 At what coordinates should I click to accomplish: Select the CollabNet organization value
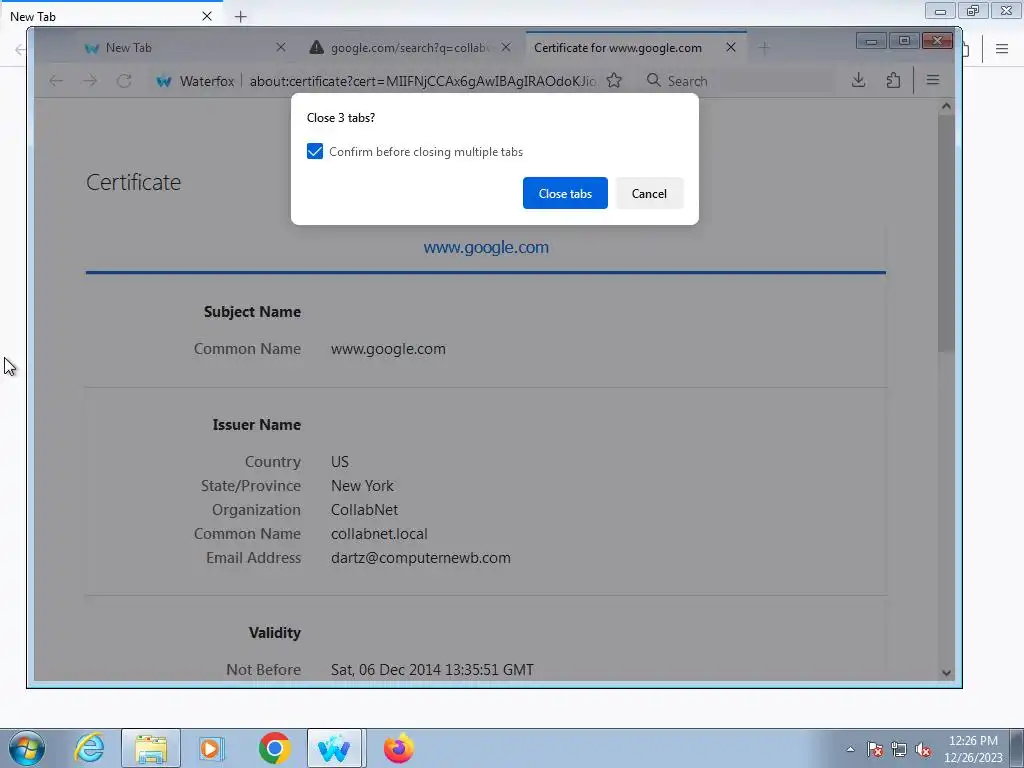click(x=364, y=509)
